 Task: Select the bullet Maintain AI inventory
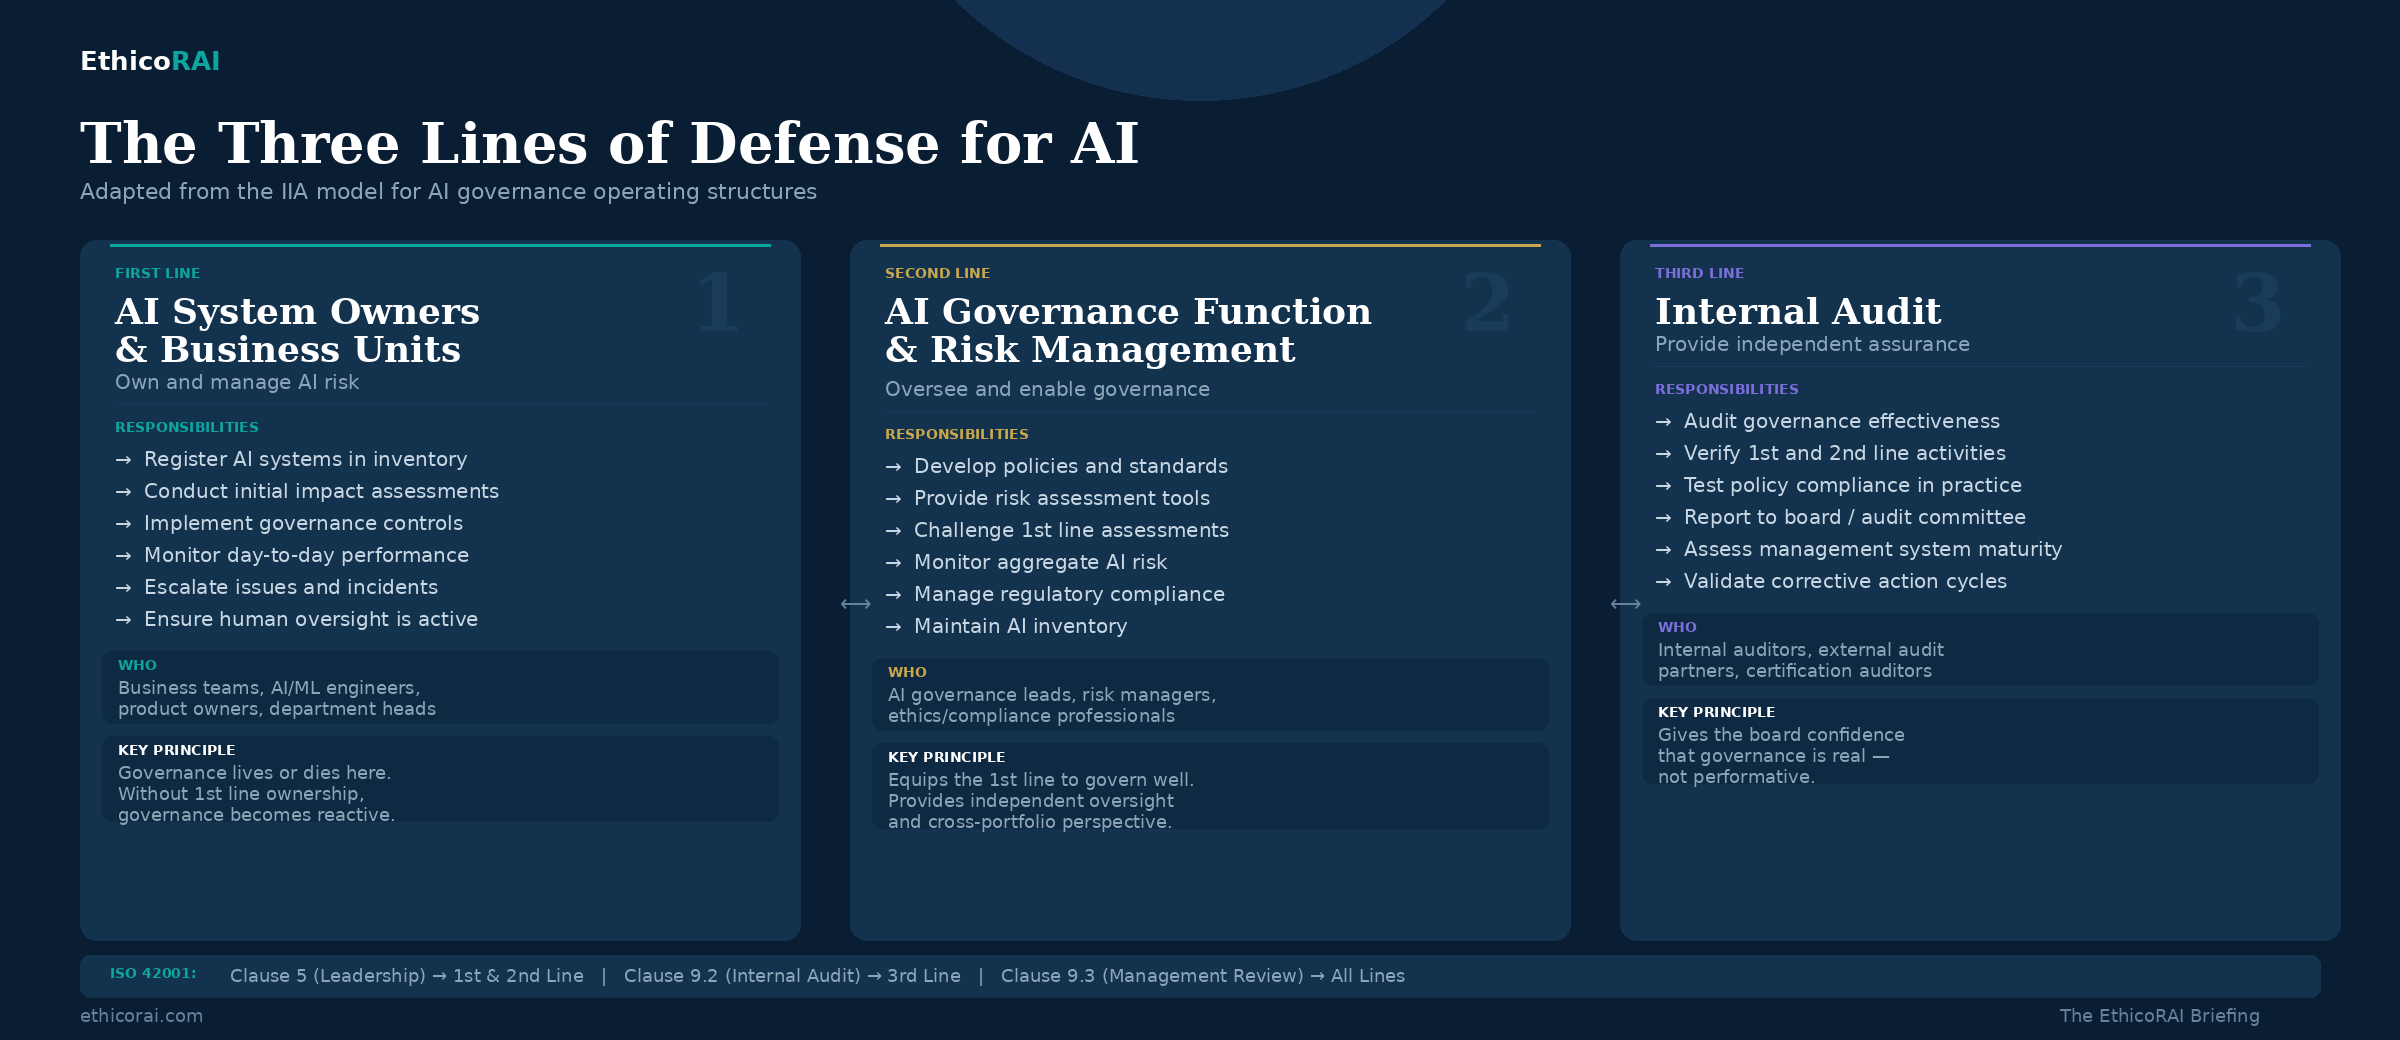point(1021,626)
